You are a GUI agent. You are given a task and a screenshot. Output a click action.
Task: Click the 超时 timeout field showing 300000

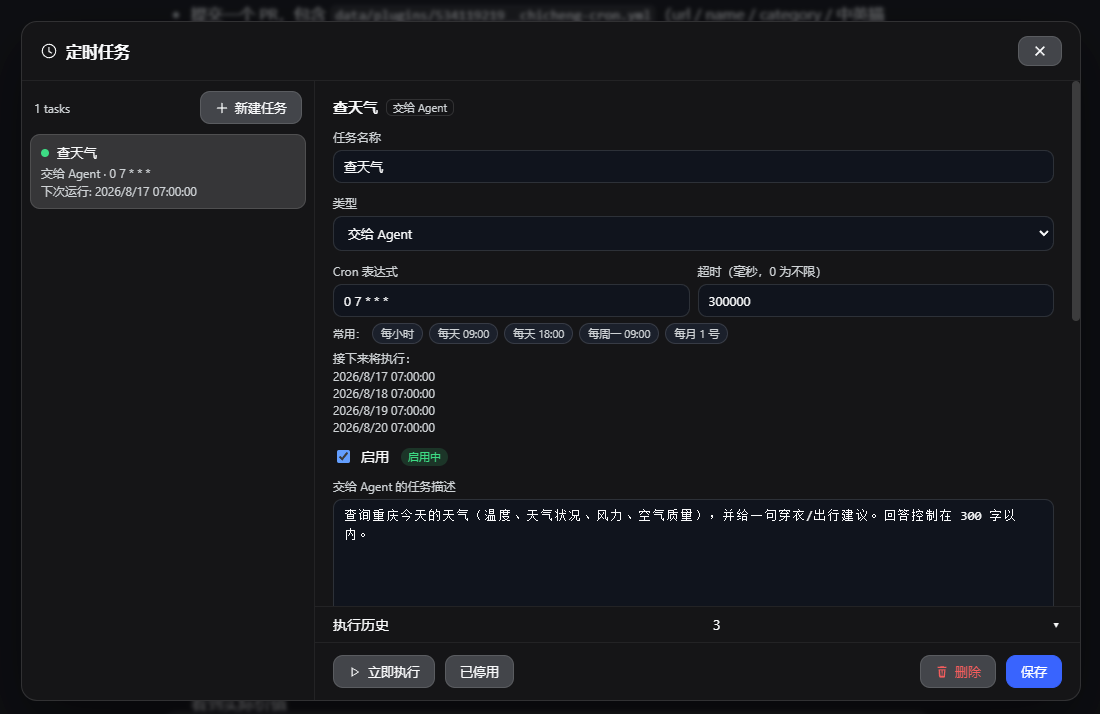(876, 301)
